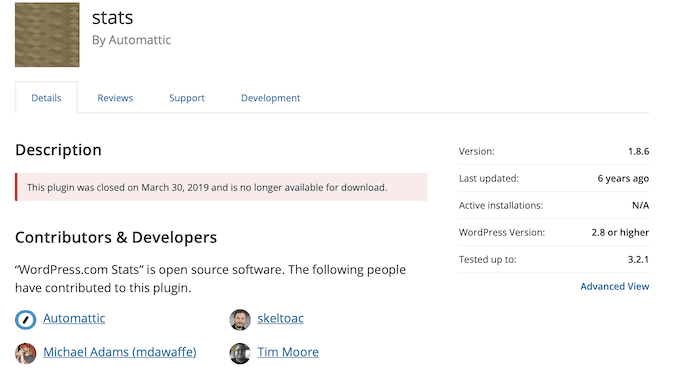This screenshot has width=700, height=379.
Task: Click Tim Moore avatar photo
Action: (x=240, y=354)
